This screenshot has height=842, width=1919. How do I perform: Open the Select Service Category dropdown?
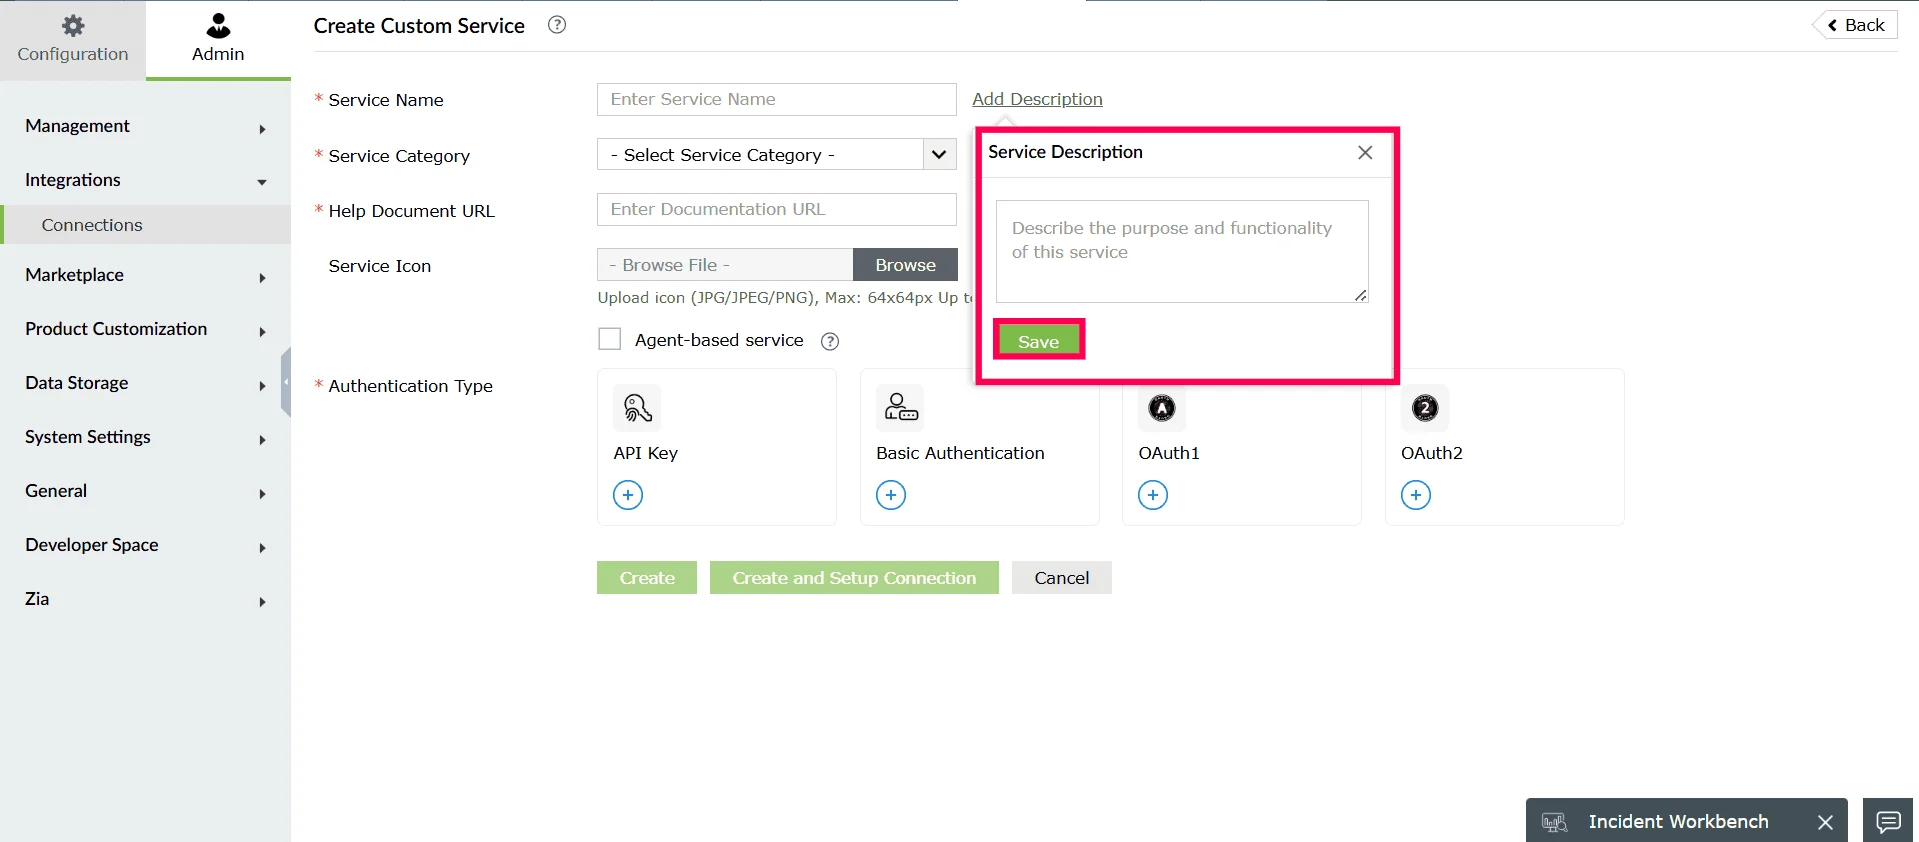777,154
